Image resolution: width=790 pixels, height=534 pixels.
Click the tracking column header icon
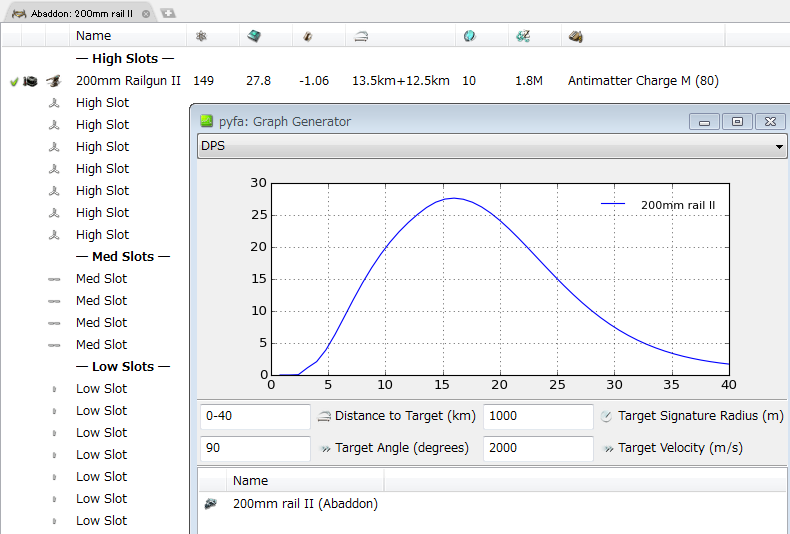pos(469,36)
